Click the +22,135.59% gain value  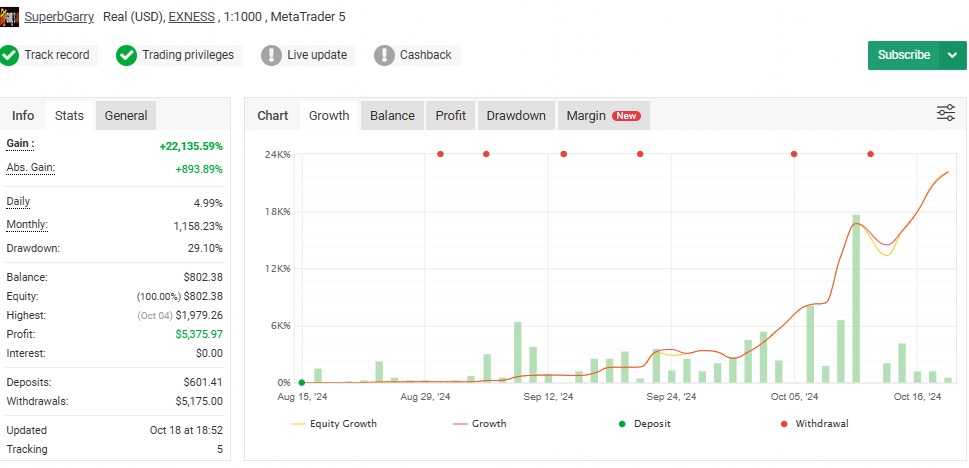tap(191, 147)
